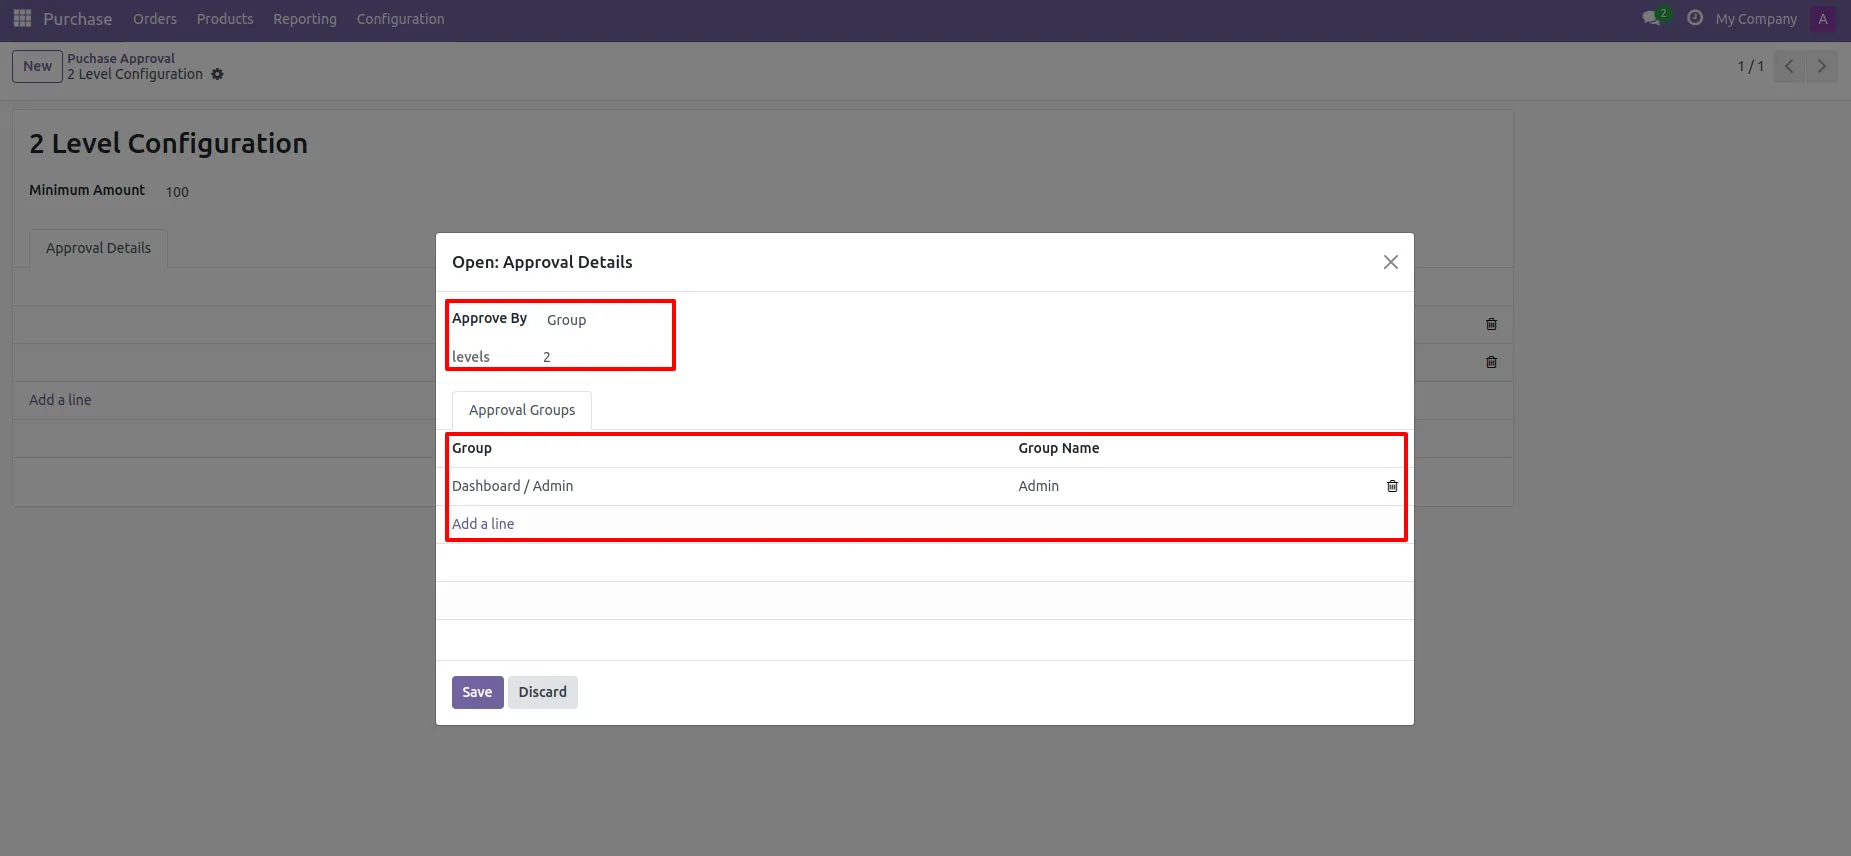This screenshot has width=1851, height=856.
Task: Click the Save button in dialog
Action: pos(477,692)
